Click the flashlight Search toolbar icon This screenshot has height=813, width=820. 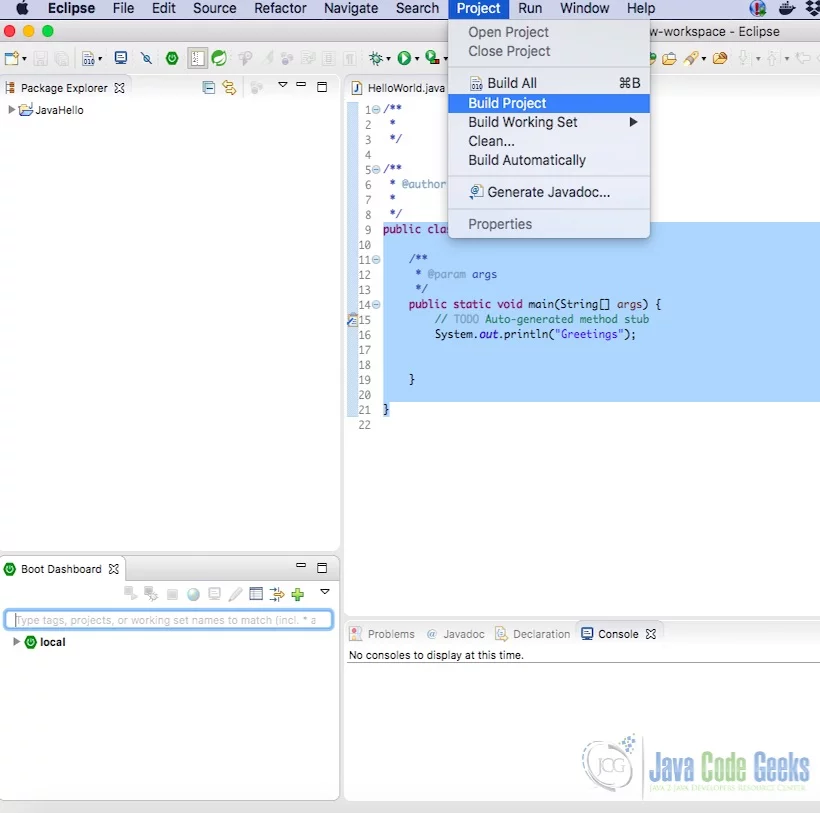691,58
